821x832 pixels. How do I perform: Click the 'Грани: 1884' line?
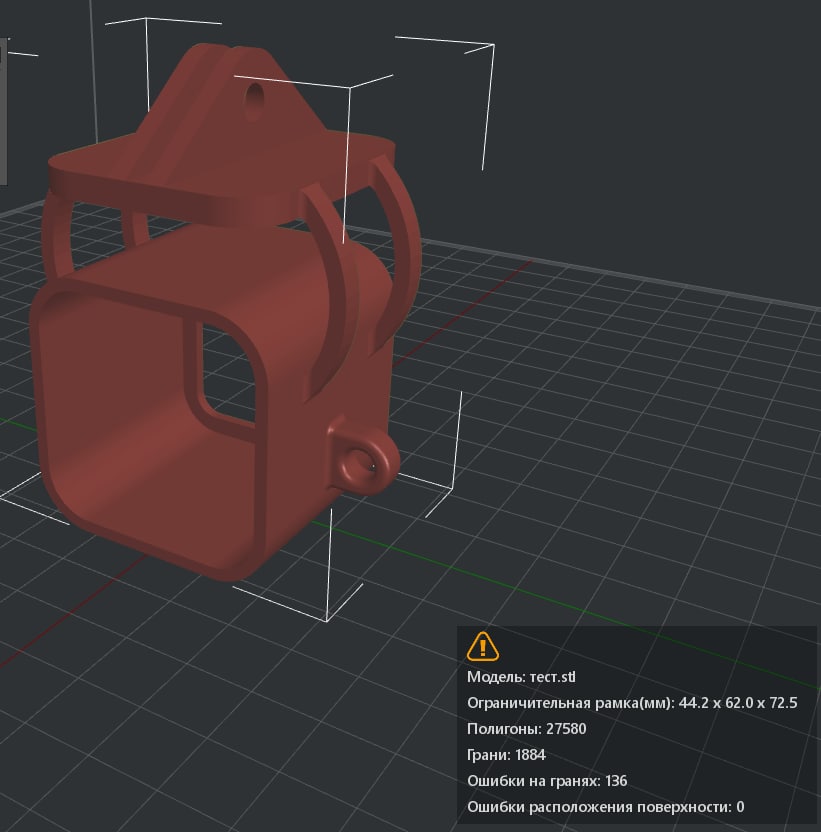click(506, 755)
